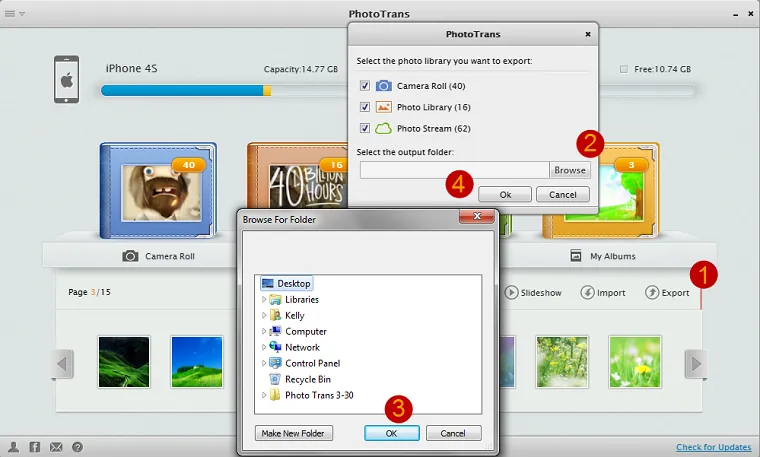The height and width of the screenshot is (457, 760).
Task: Open the brown Photo Library album cover
Action: (x=297, y=175)
